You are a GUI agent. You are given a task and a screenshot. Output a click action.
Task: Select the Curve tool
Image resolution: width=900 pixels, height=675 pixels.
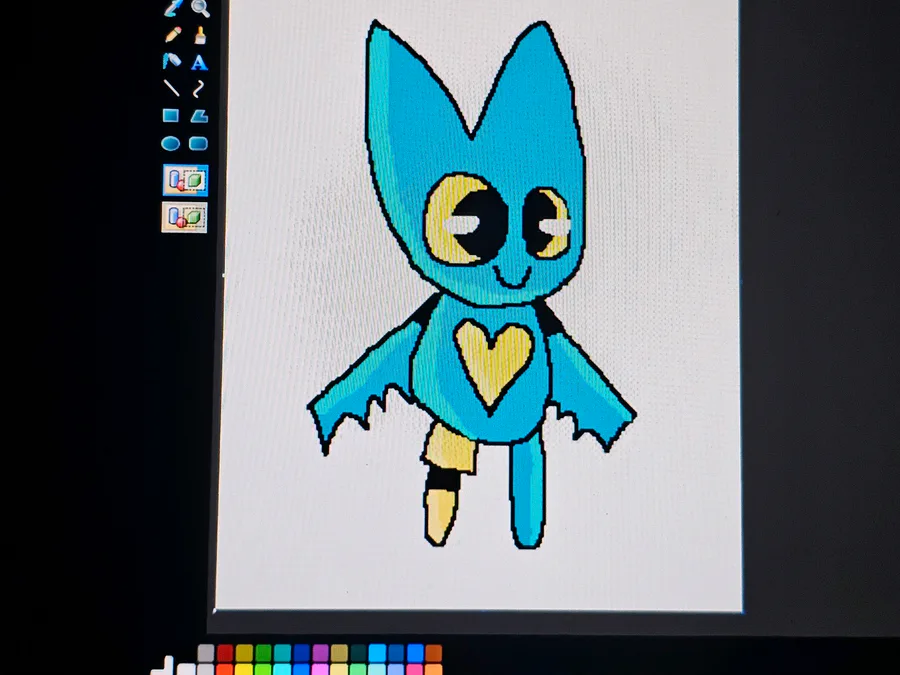coord(199,88)
